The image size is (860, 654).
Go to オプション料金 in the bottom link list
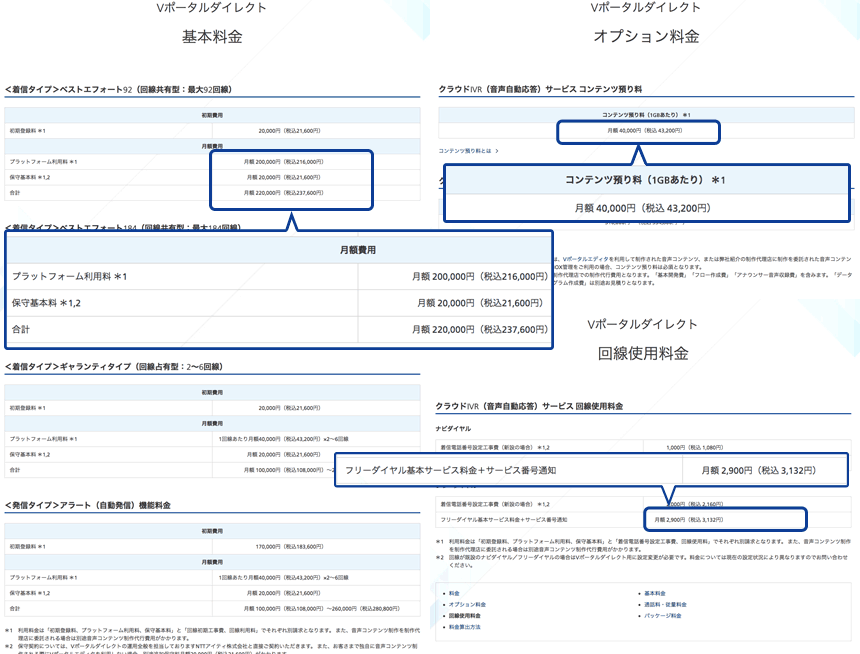coord(467,605)
